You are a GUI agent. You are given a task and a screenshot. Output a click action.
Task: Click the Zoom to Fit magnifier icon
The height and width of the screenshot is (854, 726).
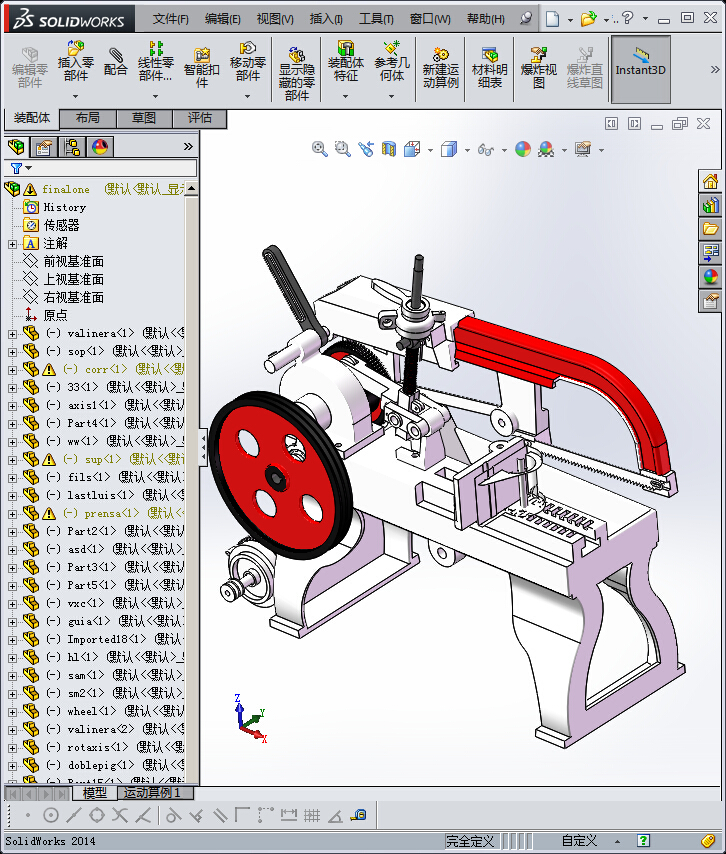[x=320, y=149]
